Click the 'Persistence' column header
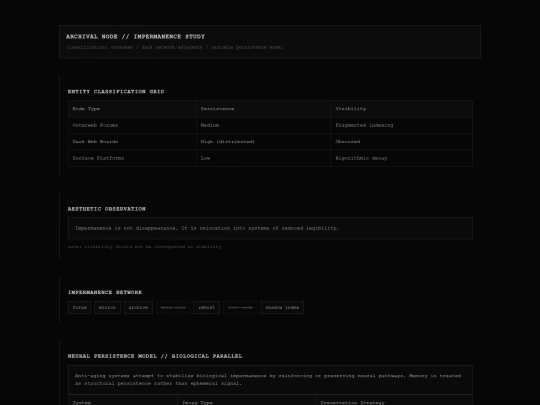 (x=263, y=109)
